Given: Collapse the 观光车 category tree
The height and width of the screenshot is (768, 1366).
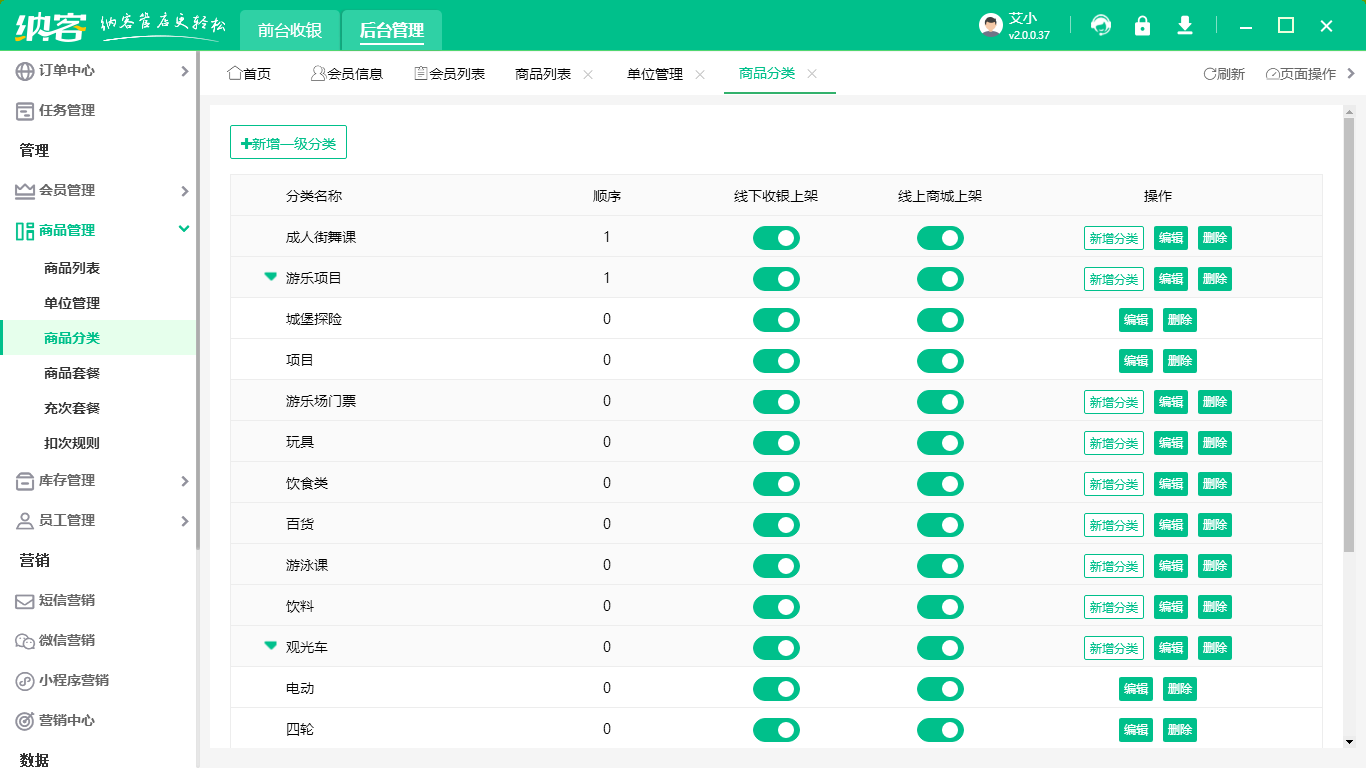Looking at the screenshot, I should click(270, 647).
